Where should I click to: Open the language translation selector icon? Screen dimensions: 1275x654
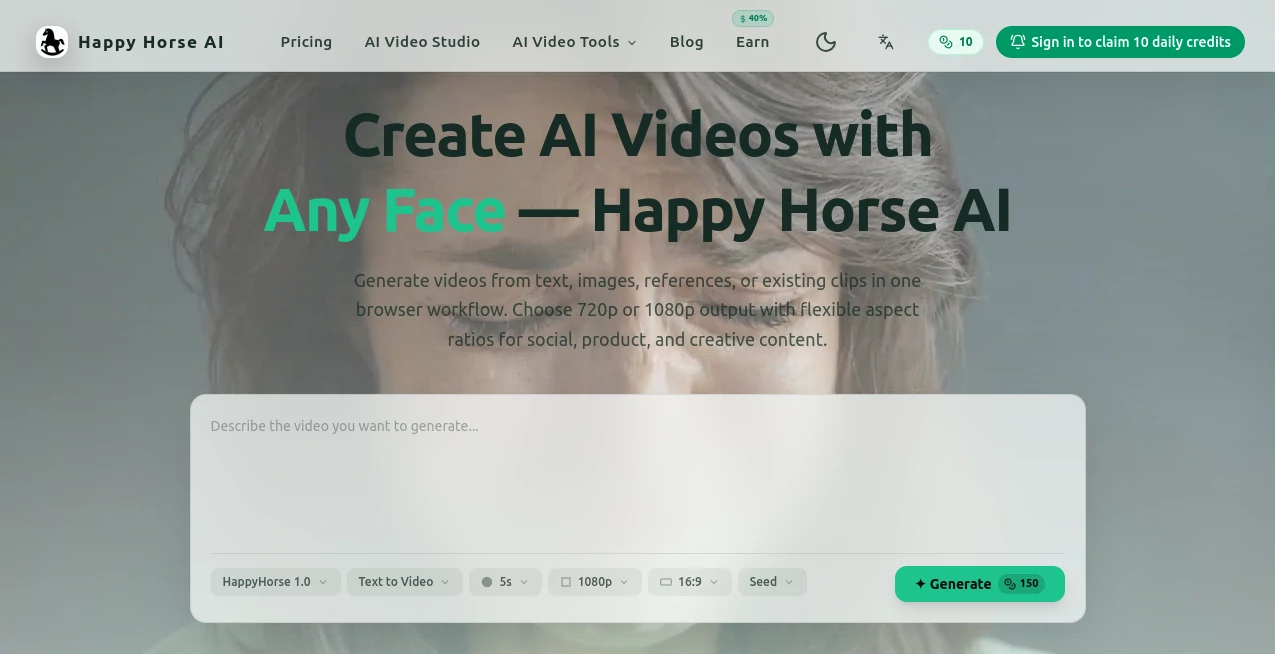pos(886,42)
